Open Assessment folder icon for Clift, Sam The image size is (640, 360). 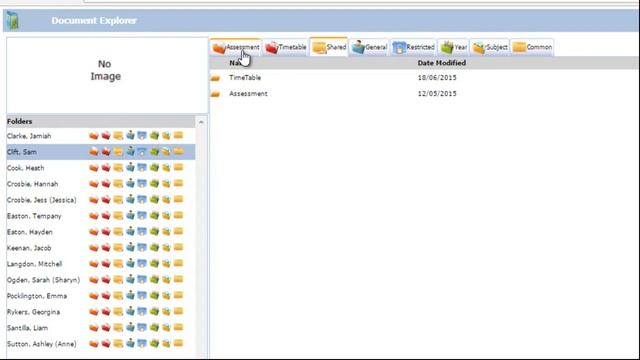(94, 152)
